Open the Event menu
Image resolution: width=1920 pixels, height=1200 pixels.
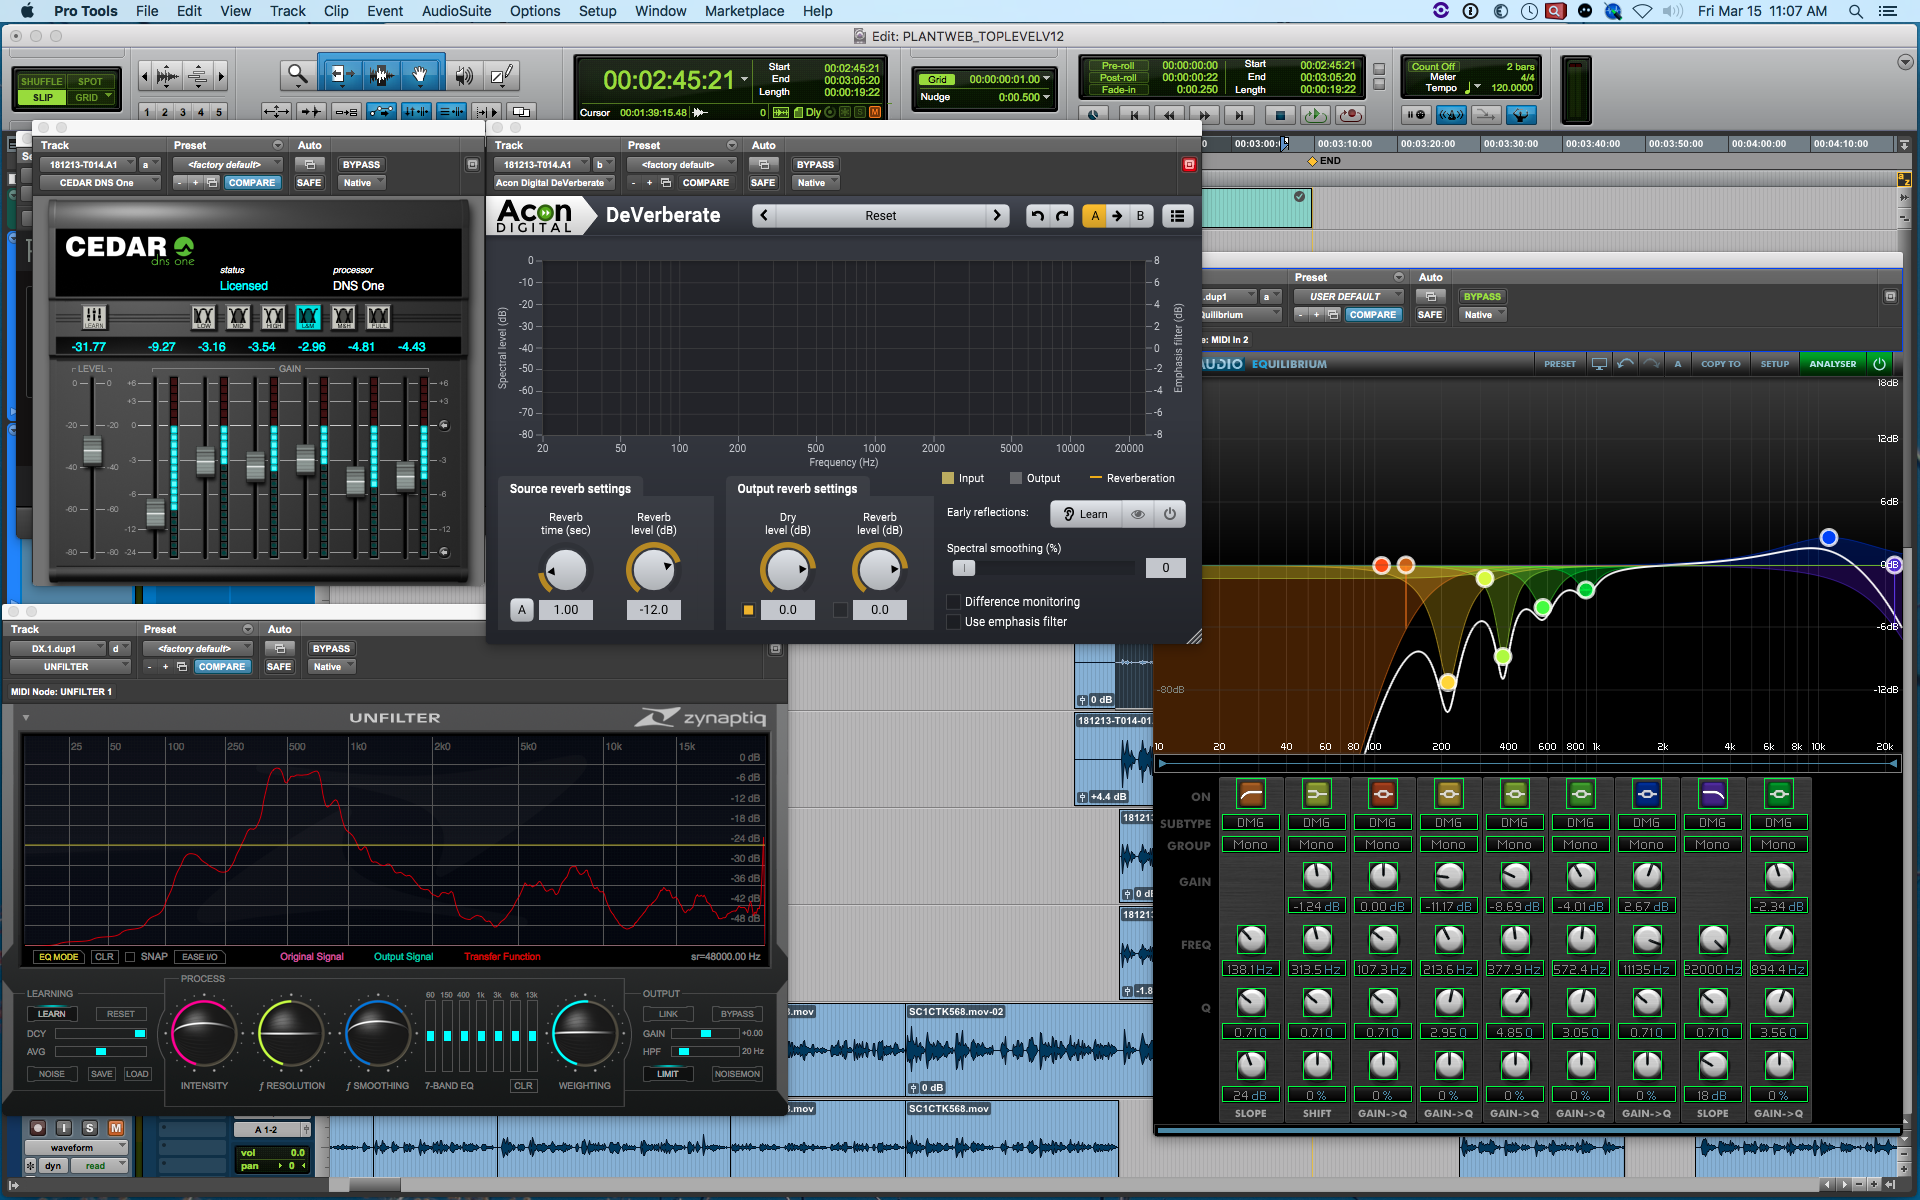pos(385,11)
